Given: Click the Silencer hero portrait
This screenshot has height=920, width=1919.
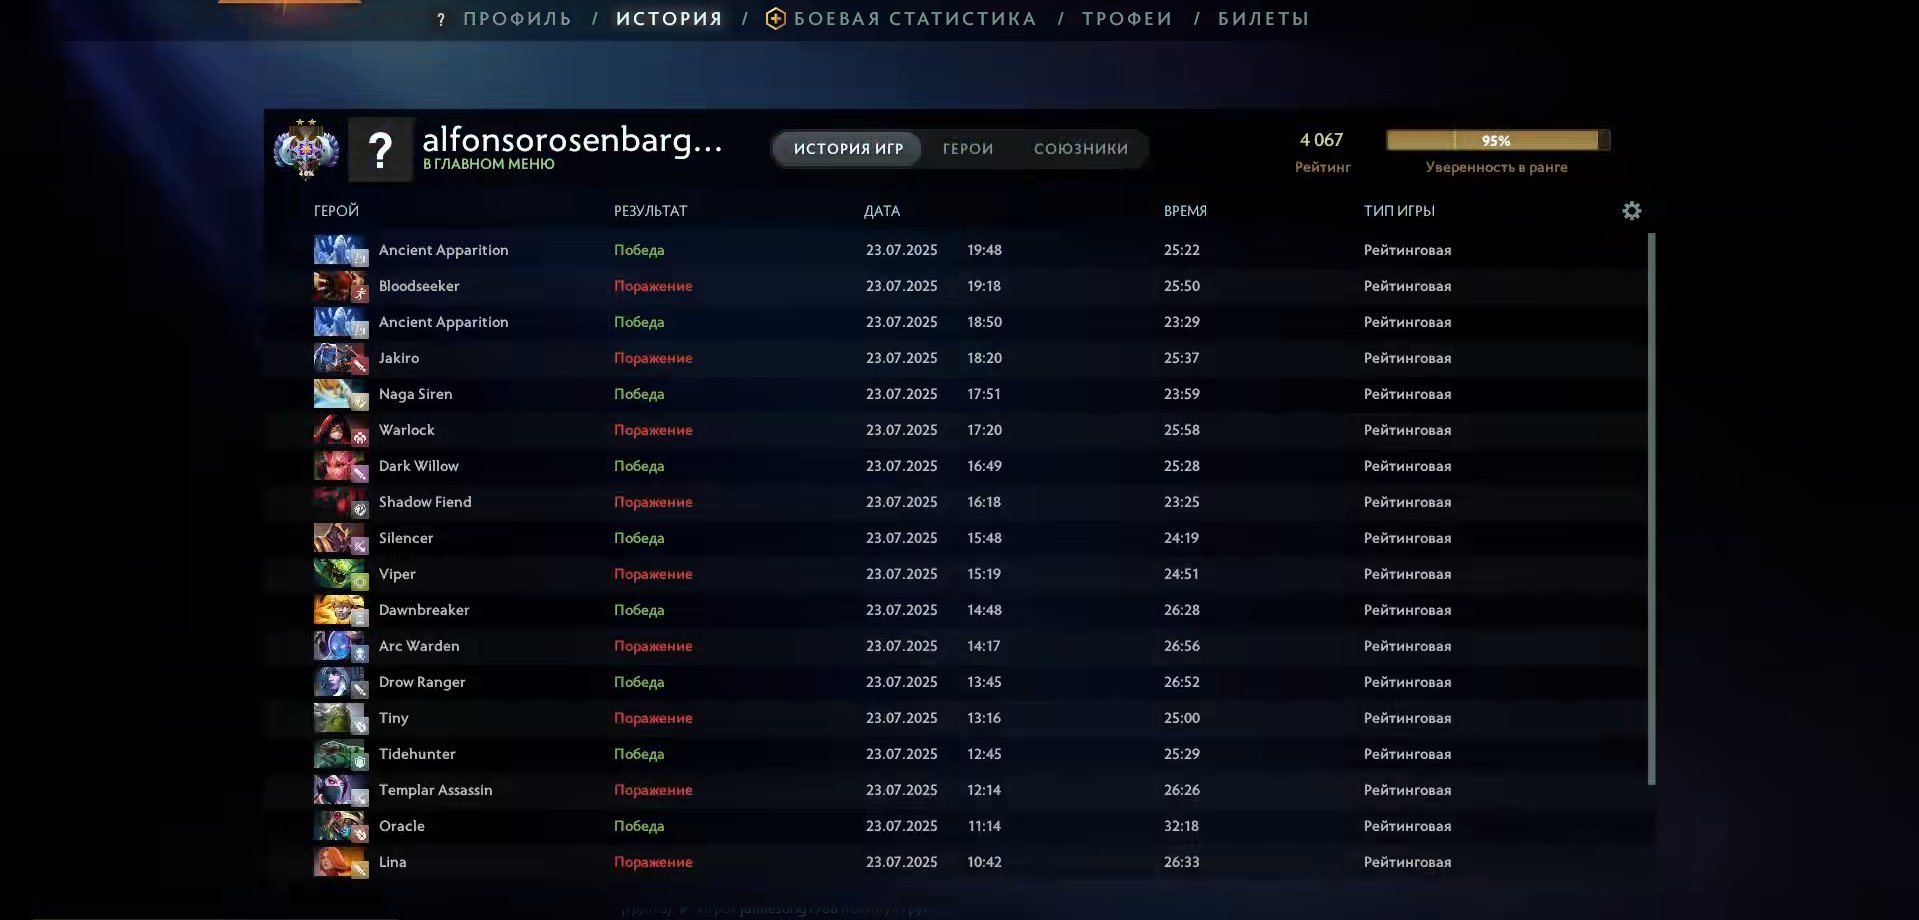Looking at the screenshot, I should pyautogui.click(x=341, y=538).
